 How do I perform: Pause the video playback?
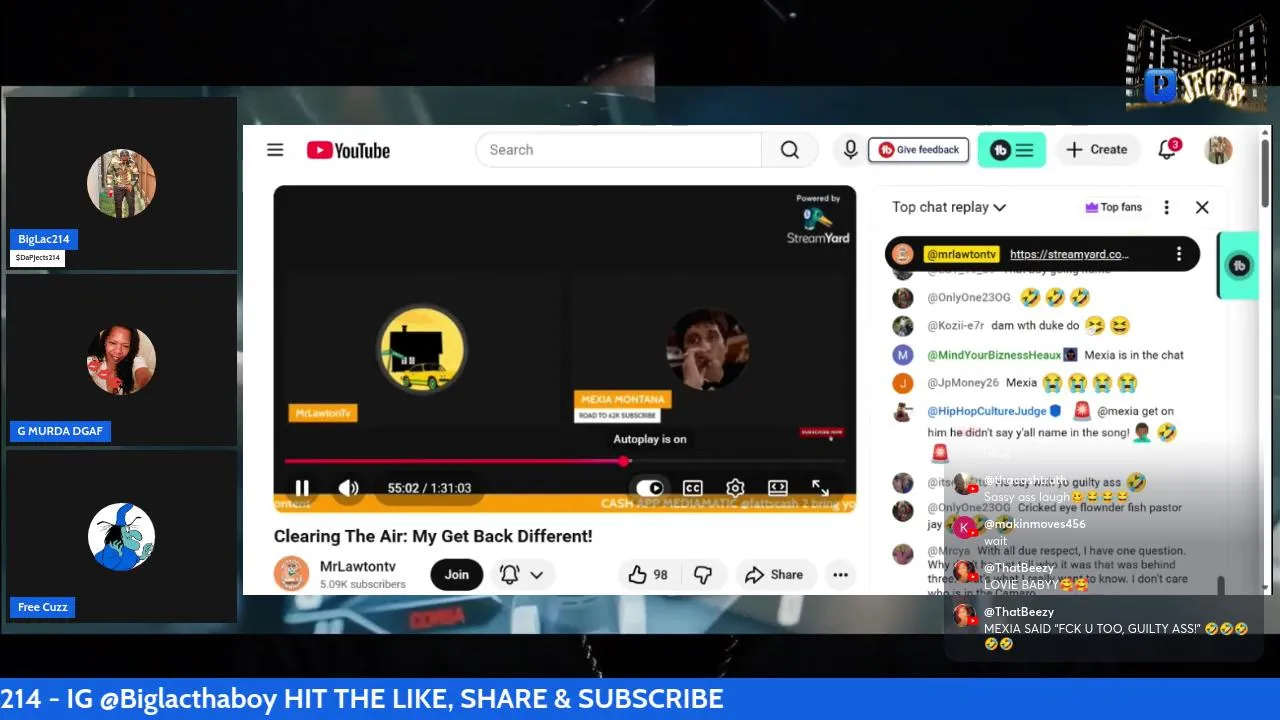(302, 488)
